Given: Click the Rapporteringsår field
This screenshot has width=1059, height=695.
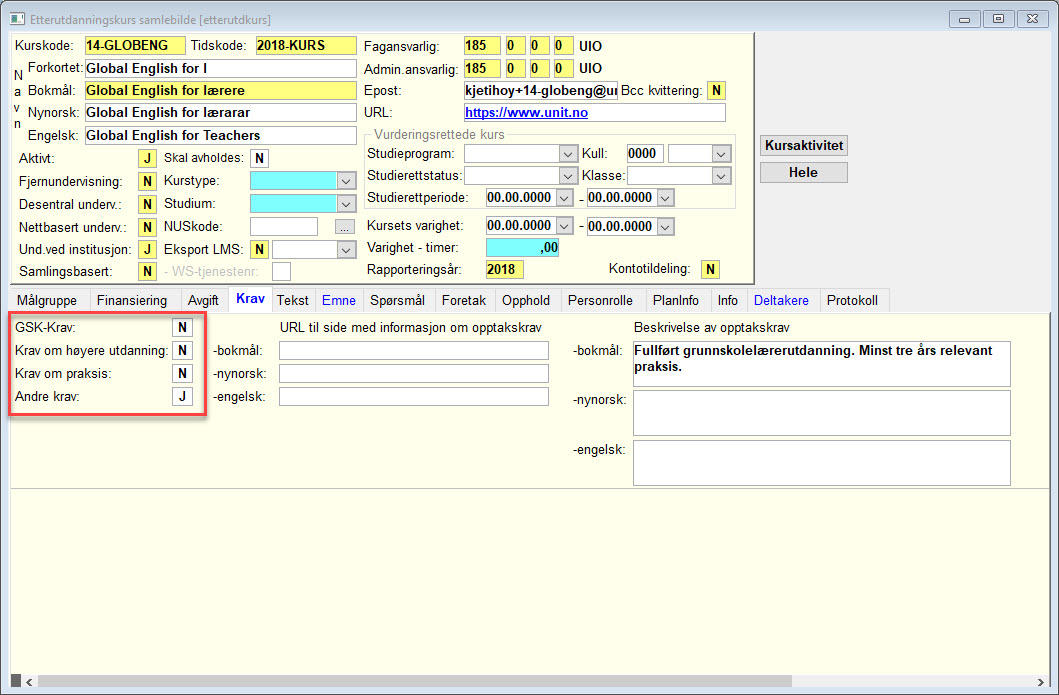Looking at the screenshot, I should tap(505, 269).
